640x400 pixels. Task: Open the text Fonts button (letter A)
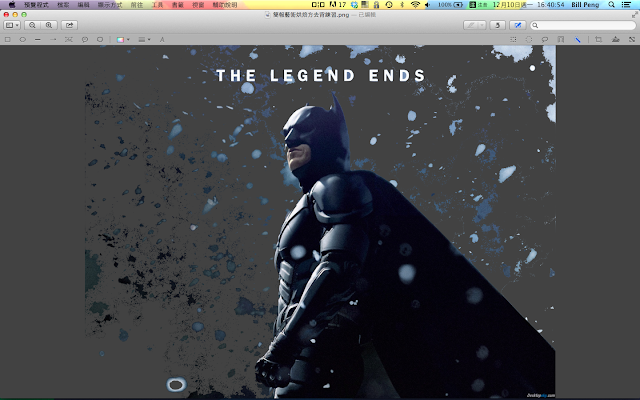pyautogui.click(x=162, y=40)
